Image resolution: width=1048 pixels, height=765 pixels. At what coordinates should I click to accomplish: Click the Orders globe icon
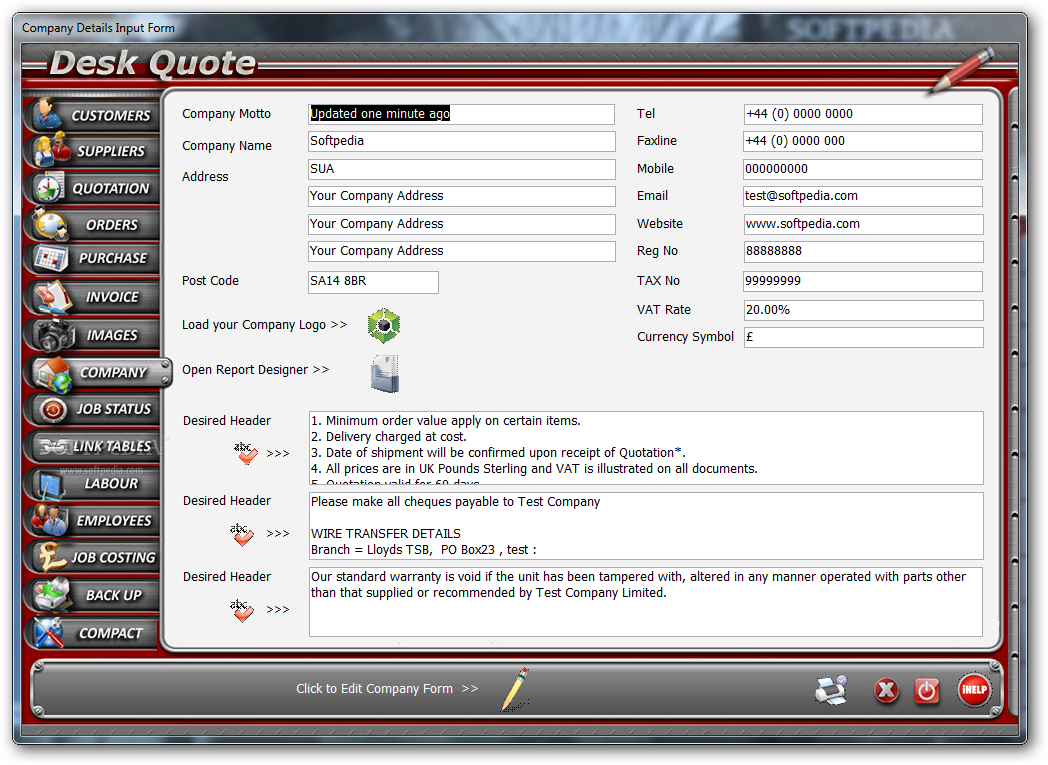(x=51, y=224)
